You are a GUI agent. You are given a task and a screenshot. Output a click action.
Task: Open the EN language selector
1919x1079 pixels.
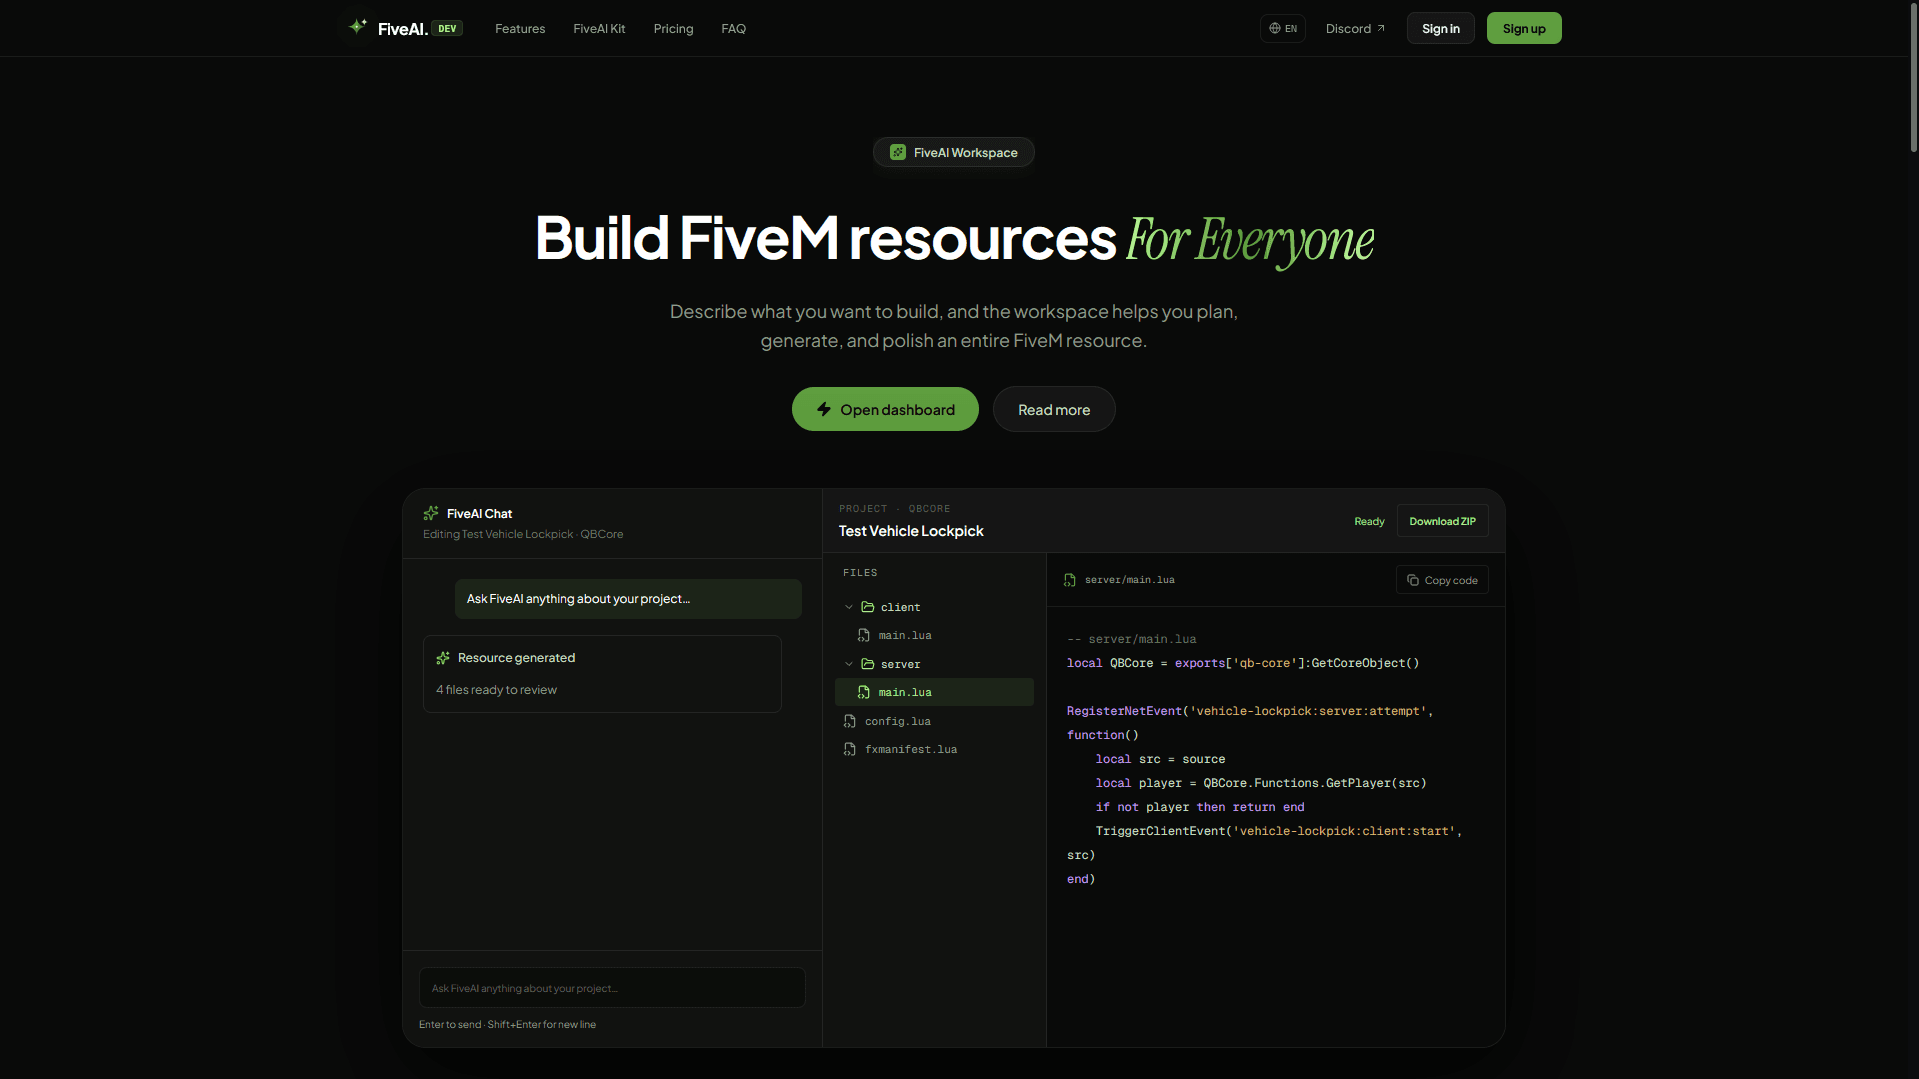click(x=1283, y=28)
